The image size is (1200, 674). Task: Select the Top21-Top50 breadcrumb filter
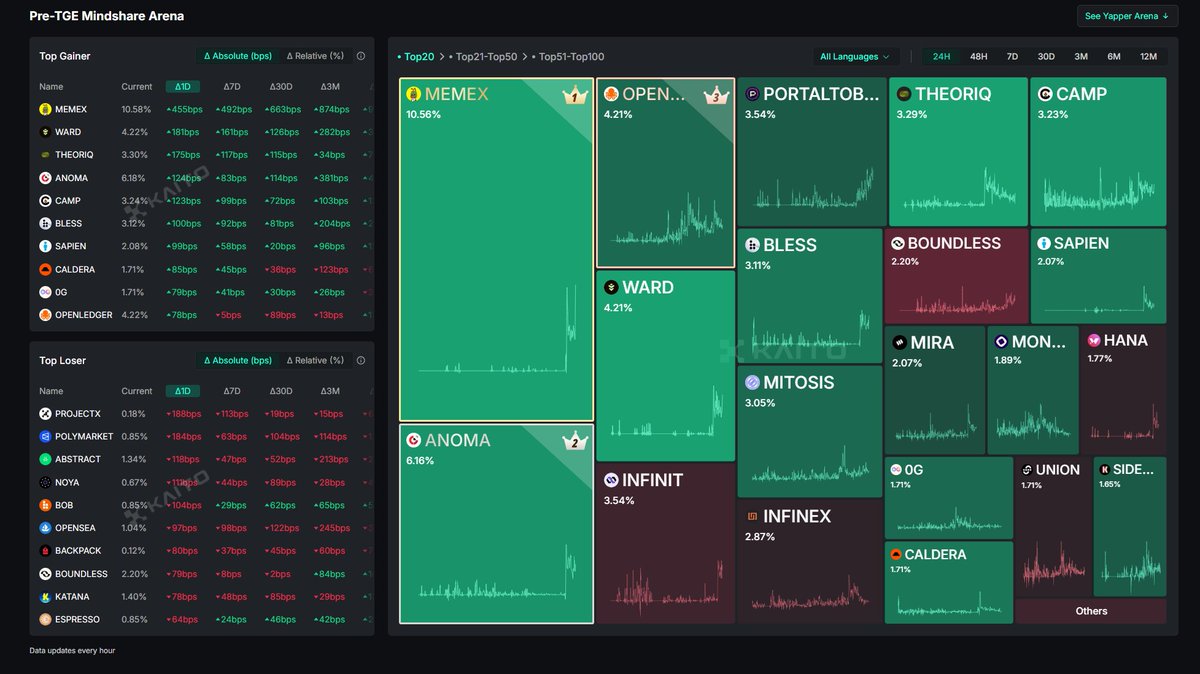483,57
